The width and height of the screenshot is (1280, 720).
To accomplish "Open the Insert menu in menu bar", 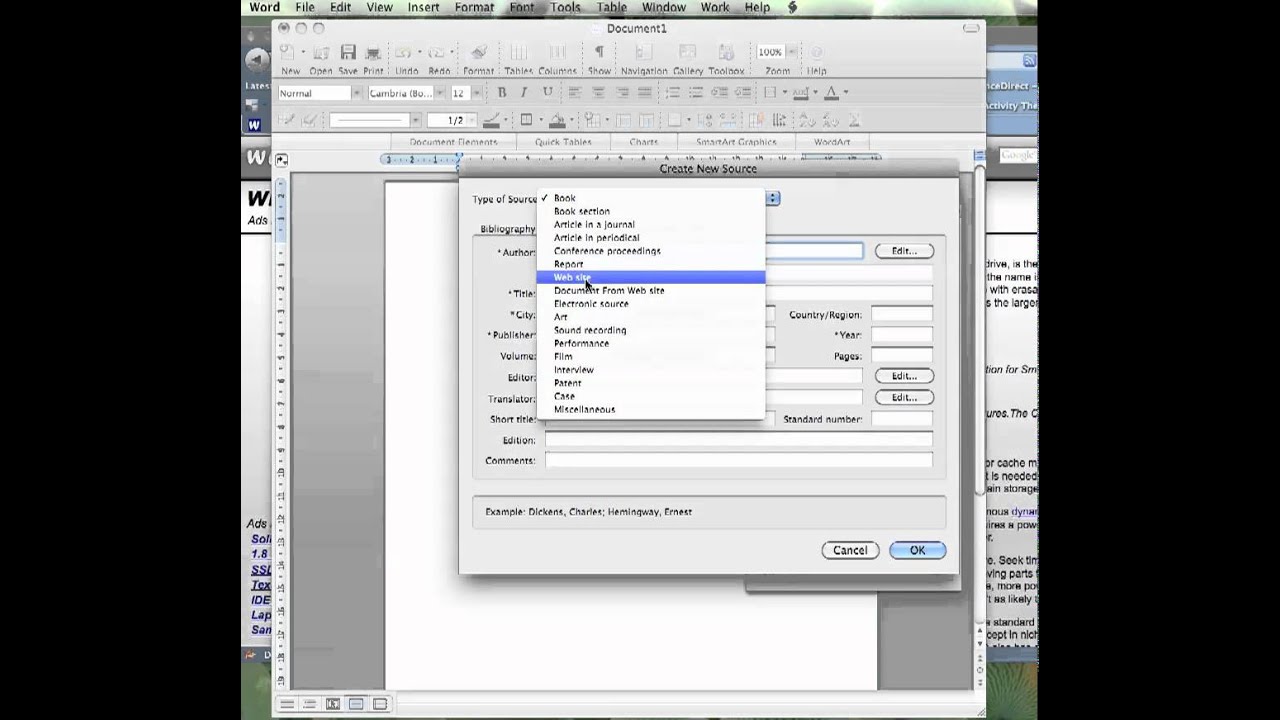I will (x=423, y=7).
